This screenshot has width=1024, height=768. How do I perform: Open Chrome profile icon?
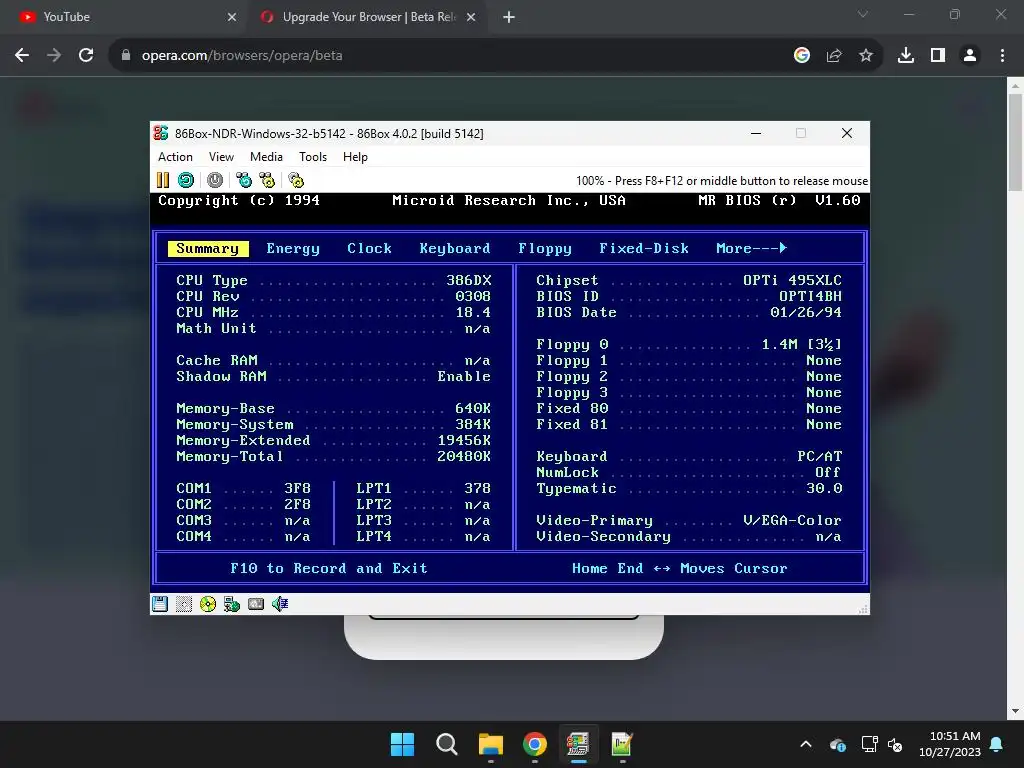click(x=970, y=56)
